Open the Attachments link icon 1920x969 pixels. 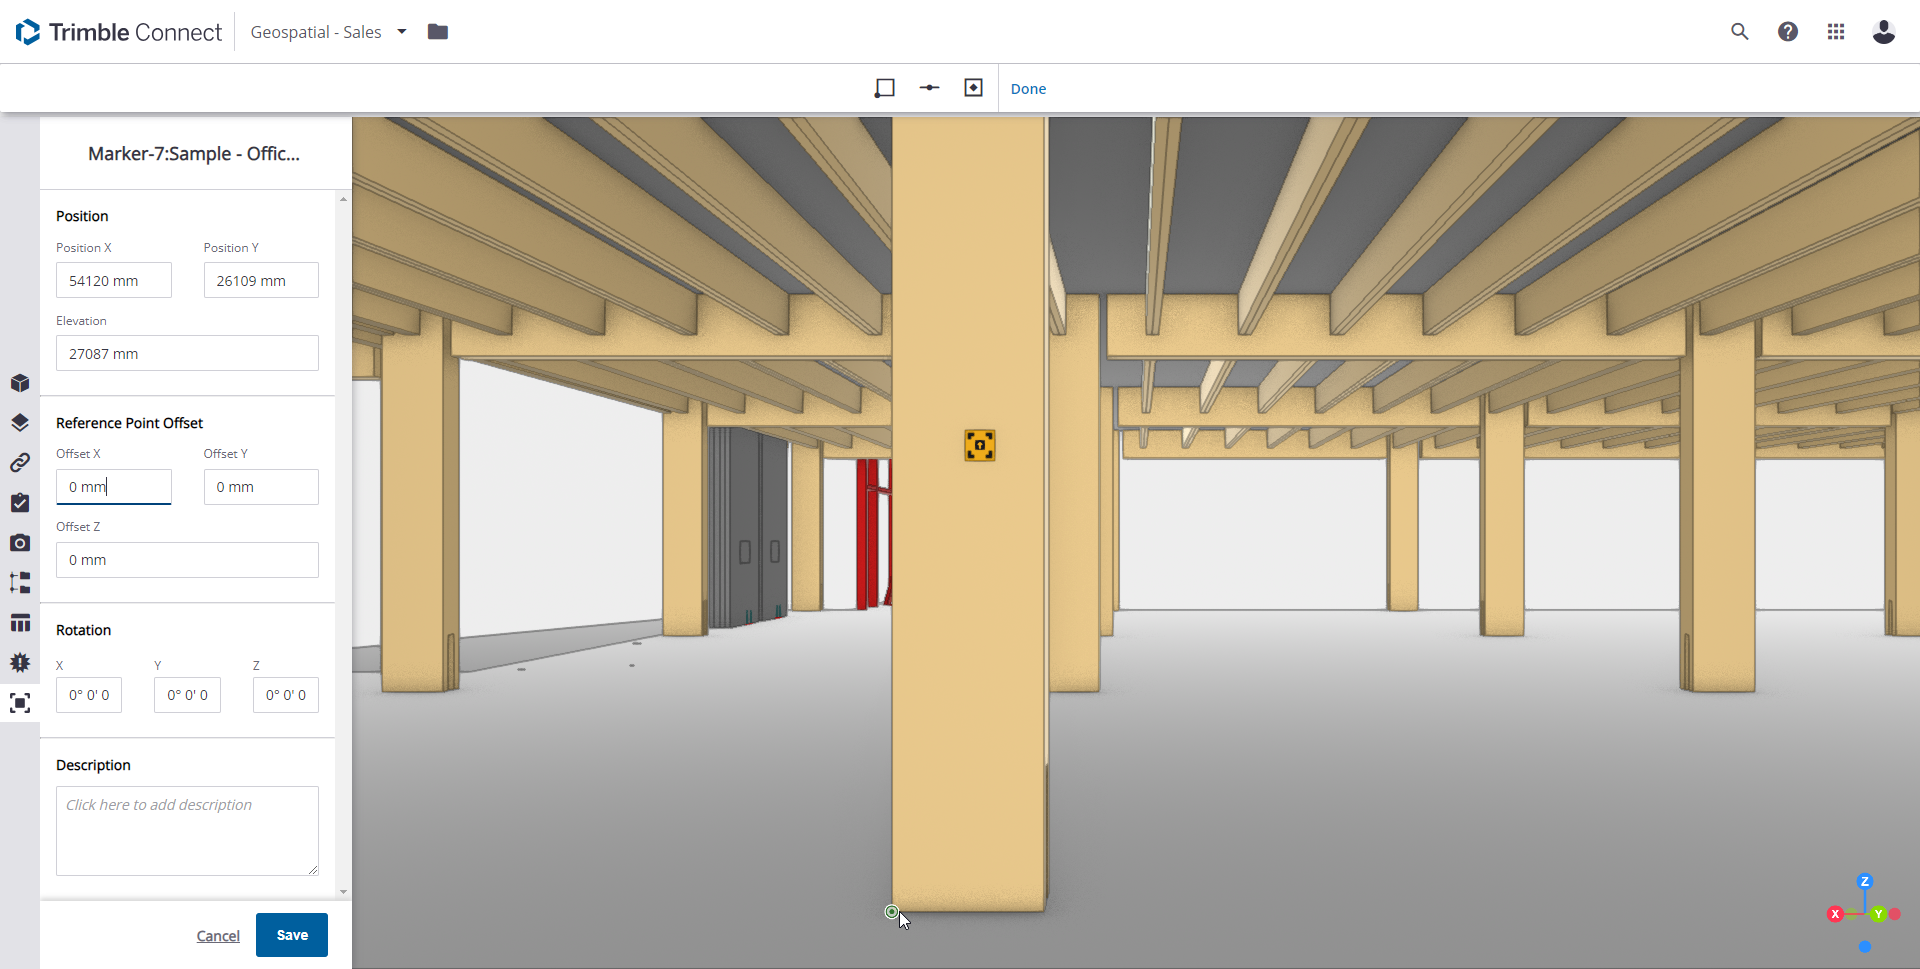click(20, 462)
